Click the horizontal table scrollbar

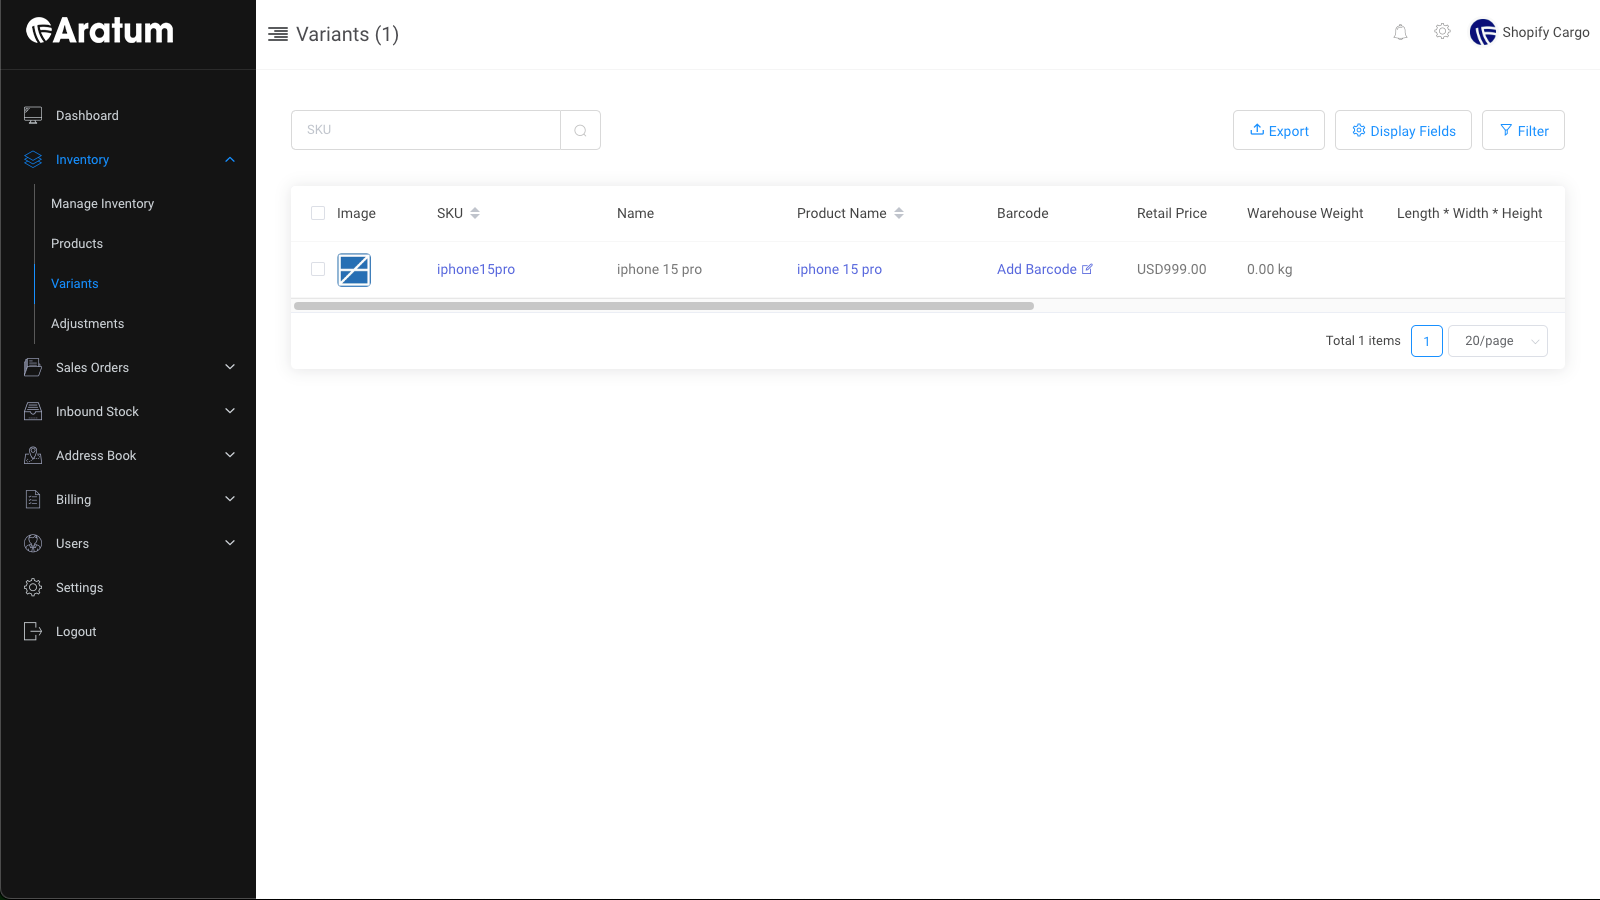coord(664,306)
